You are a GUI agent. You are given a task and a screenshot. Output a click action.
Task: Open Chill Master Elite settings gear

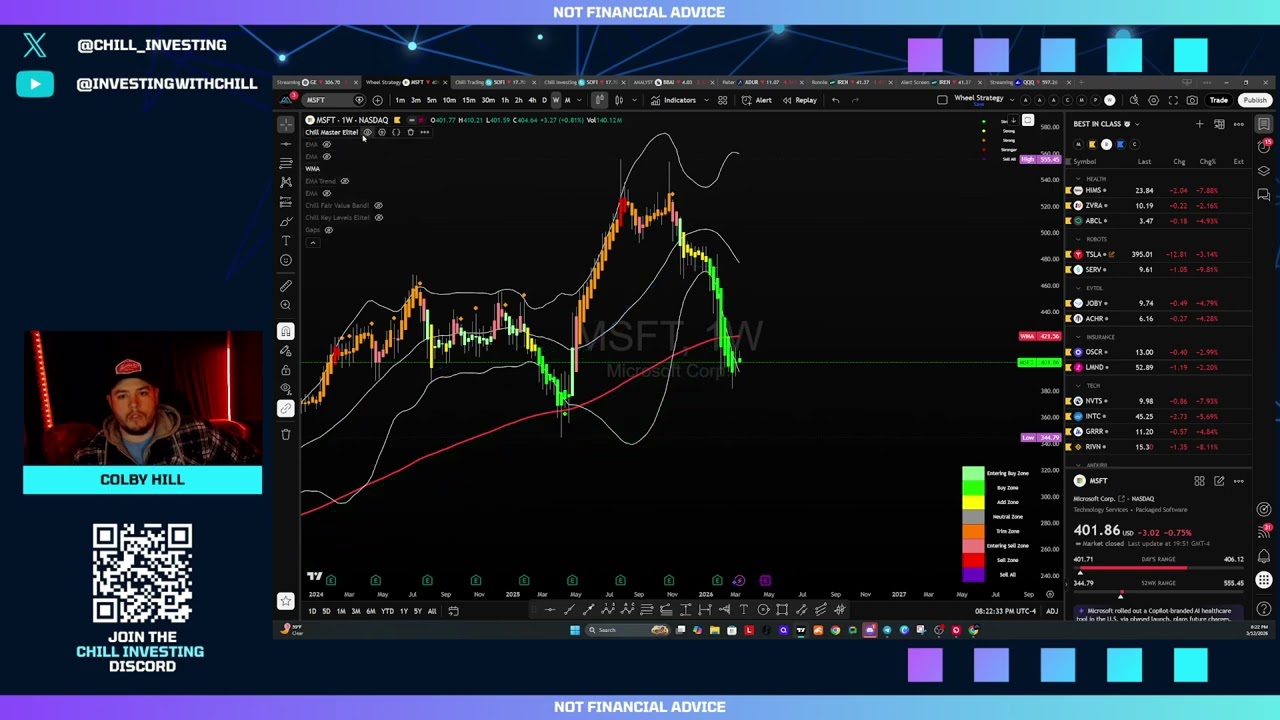pyautogui.click(x=382, y=132)
